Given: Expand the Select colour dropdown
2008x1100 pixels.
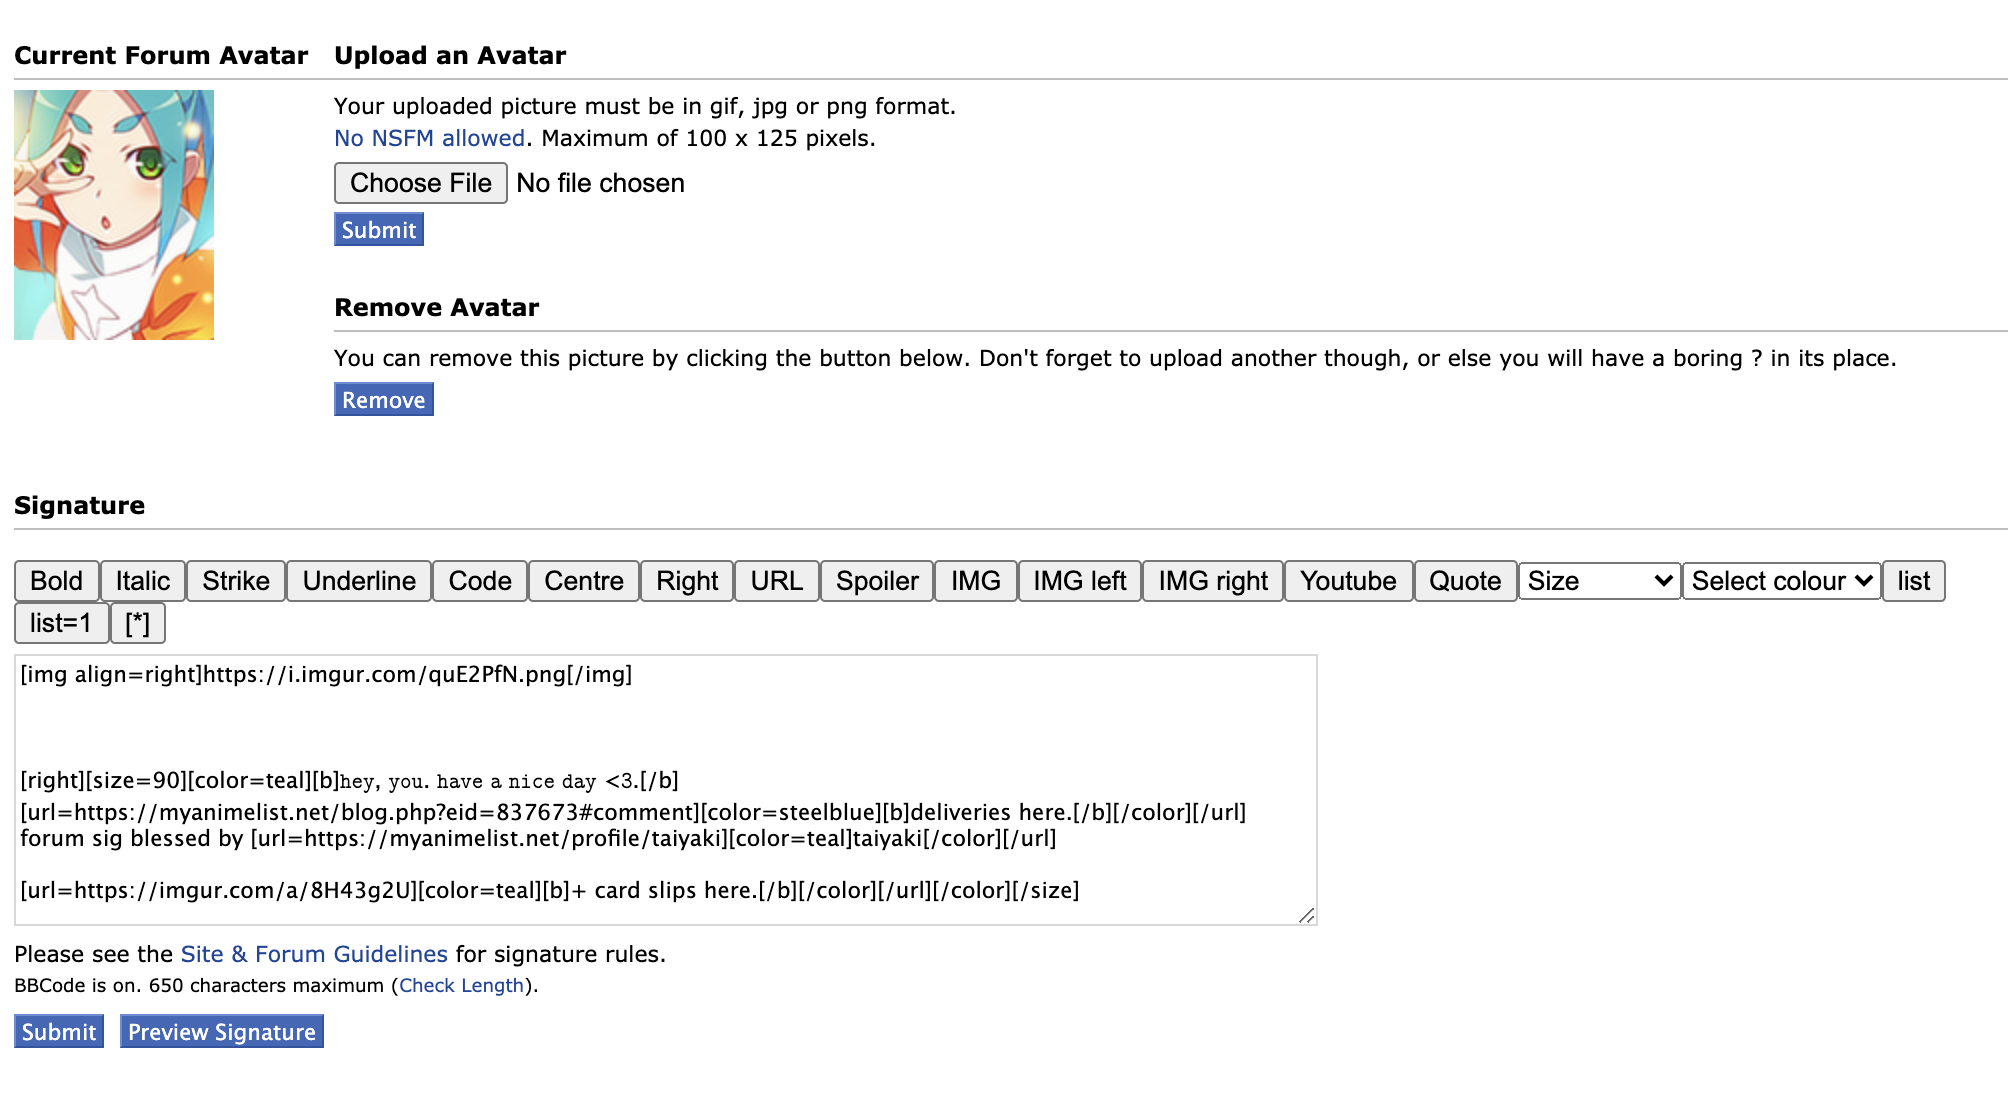Looking at the screenshot, I should (x=1781, y=581).
